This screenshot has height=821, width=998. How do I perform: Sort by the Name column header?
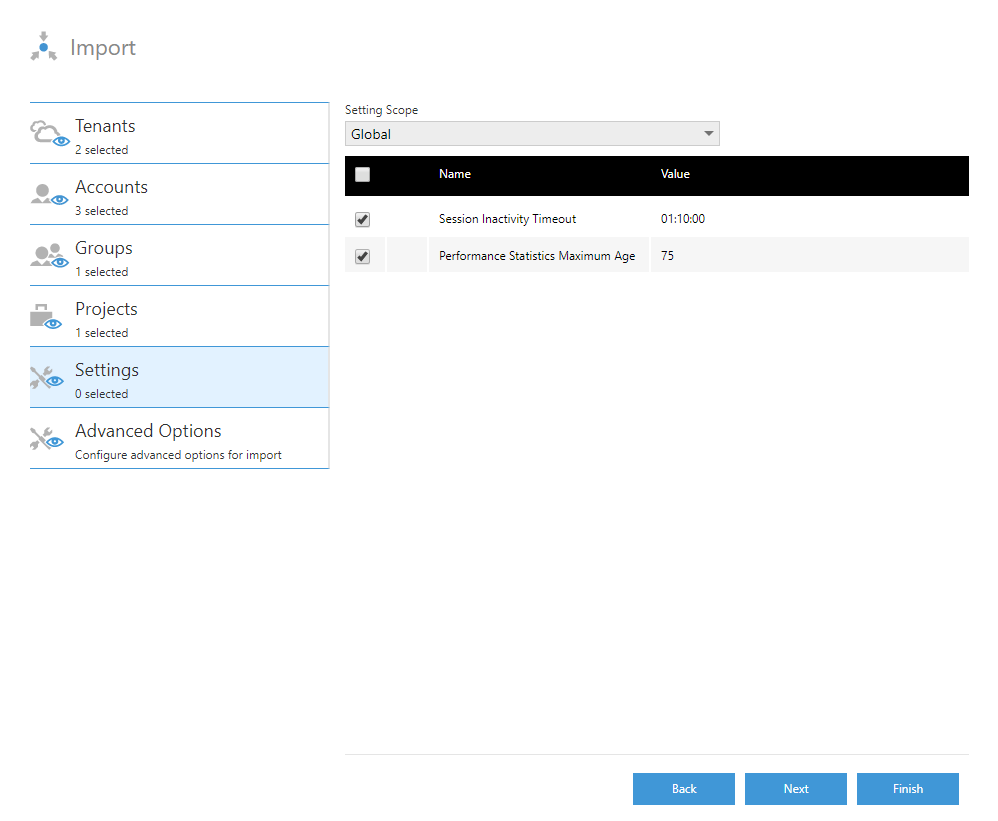455,174
